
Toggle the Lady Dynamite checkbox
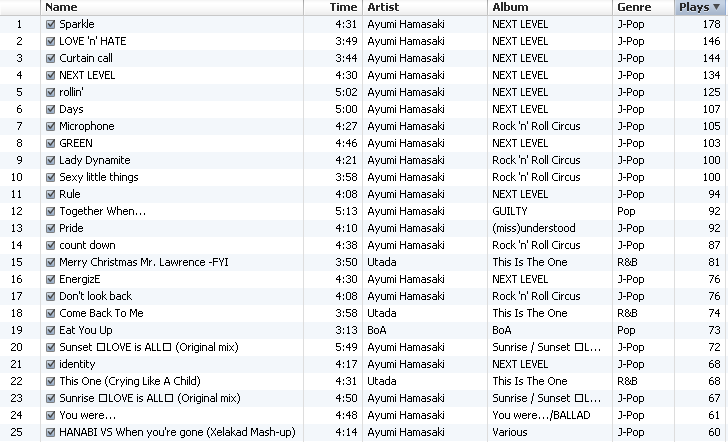point(51,160)
